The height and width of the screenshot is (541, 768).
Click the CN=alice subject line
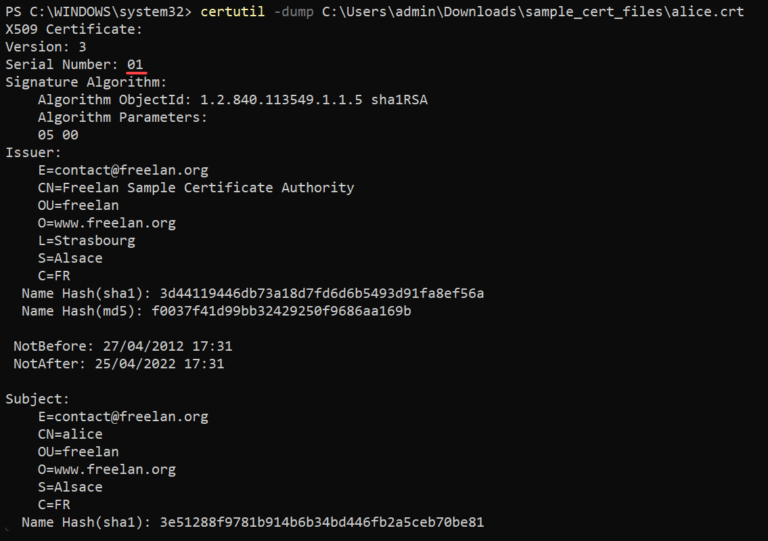pyautogui.click(x=70, y=434)
